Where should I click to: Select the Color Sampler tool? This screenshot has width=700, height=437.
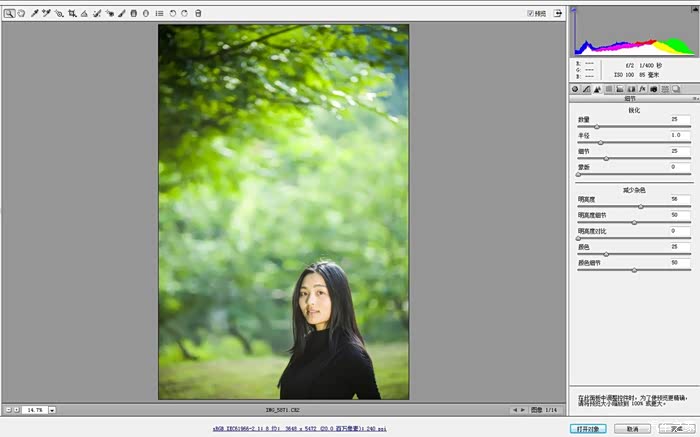[x=46, y=13]
